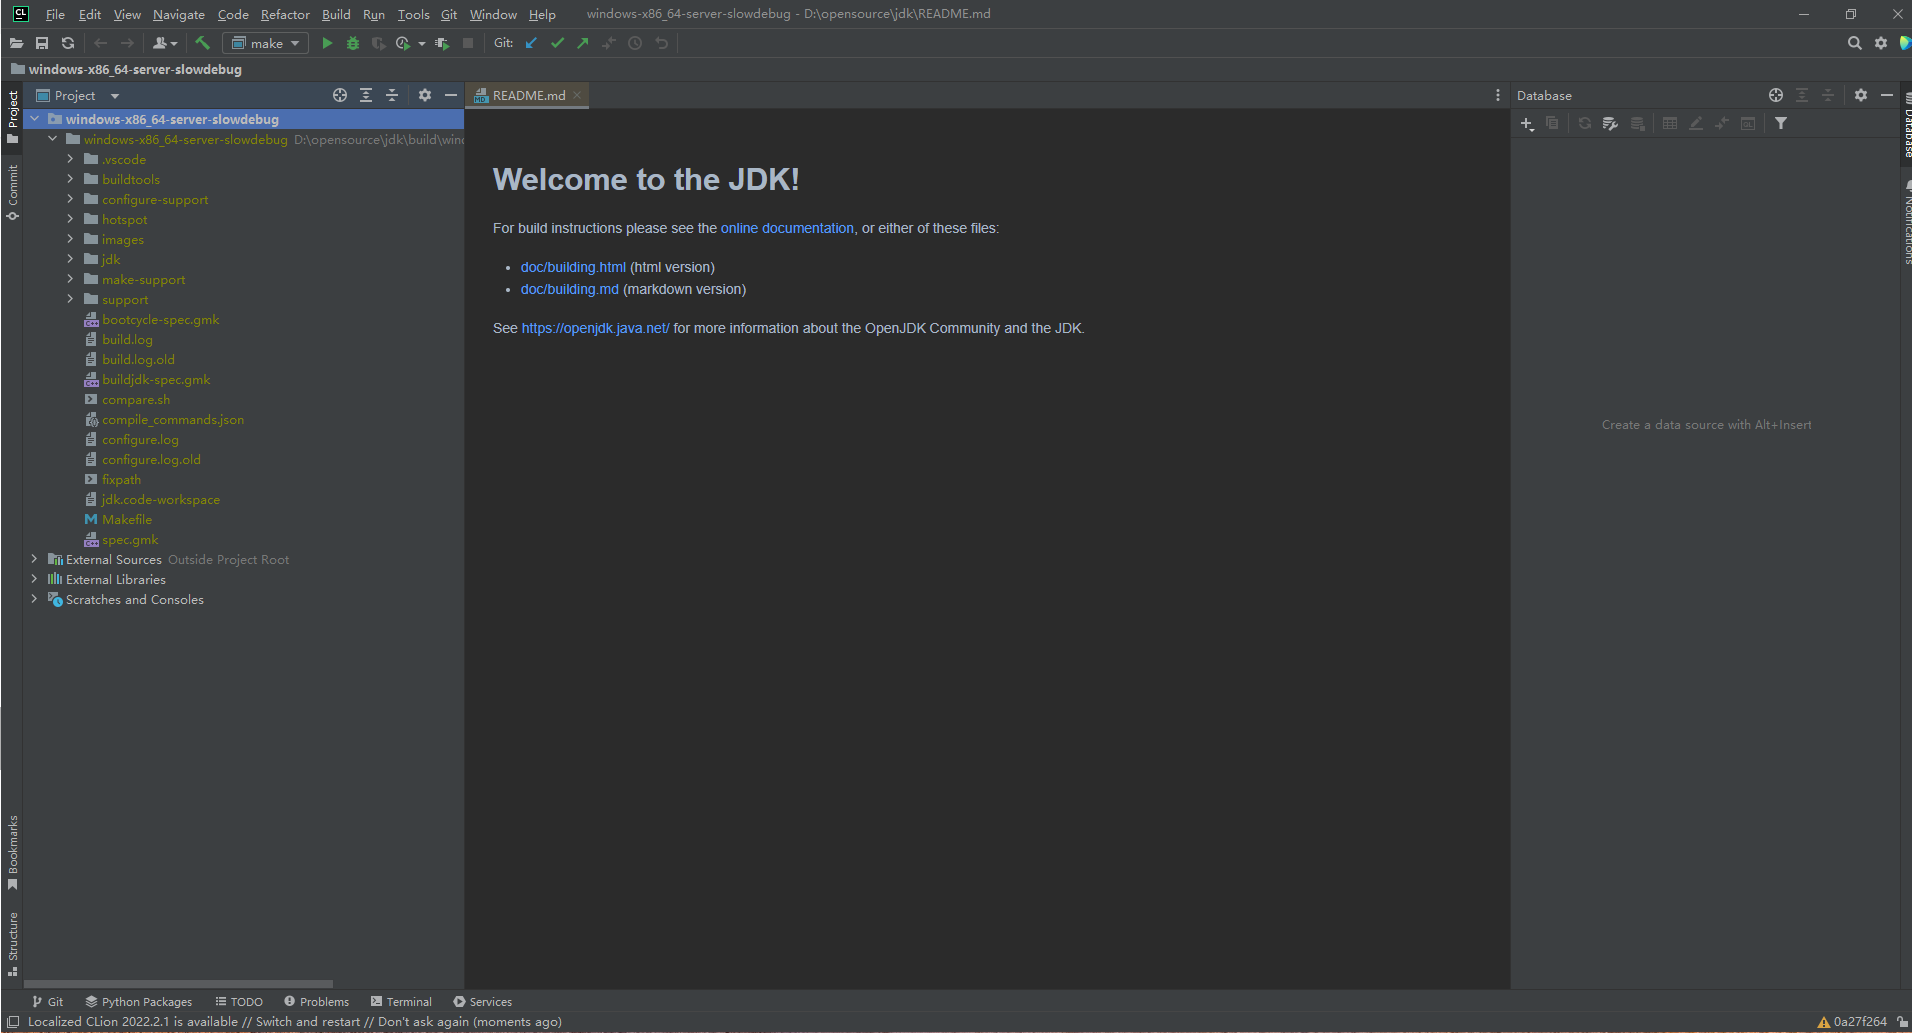
Task: Open the Services tool window
Action: point(482,1001)
